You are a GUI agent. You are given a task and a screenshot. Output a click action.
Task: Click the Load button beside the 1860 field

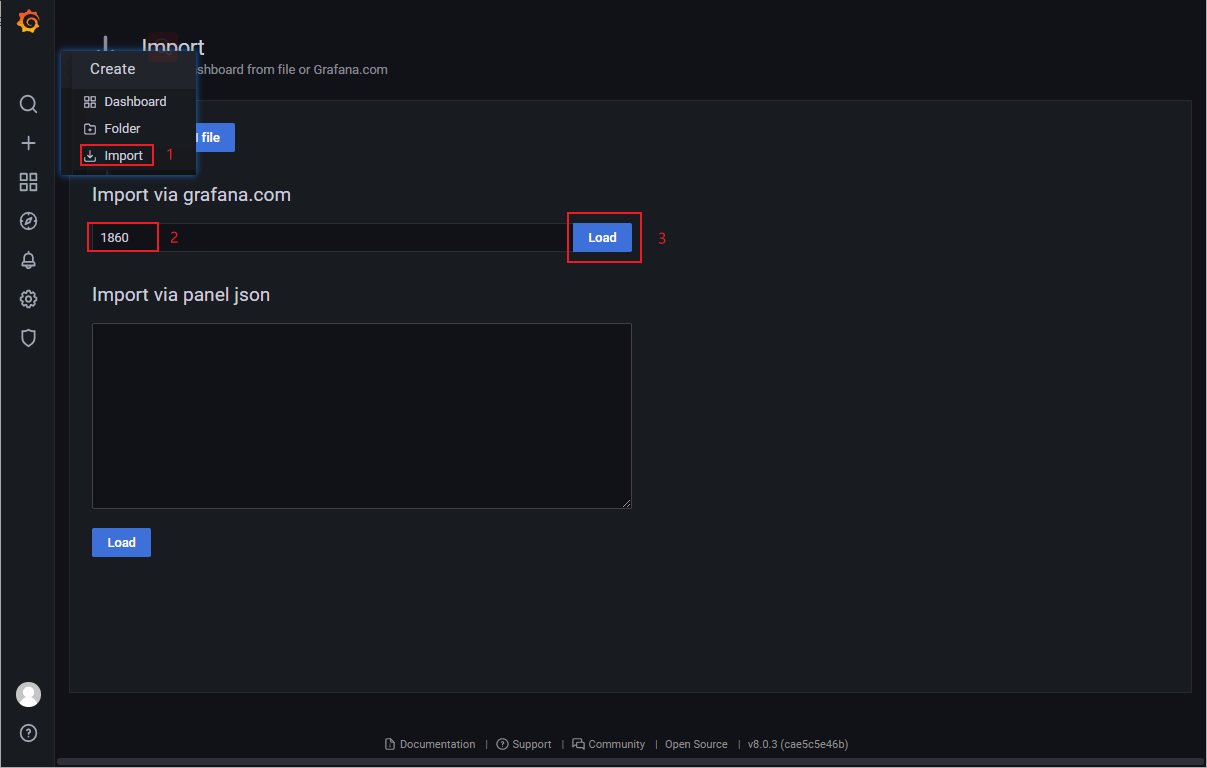[602, 238]
